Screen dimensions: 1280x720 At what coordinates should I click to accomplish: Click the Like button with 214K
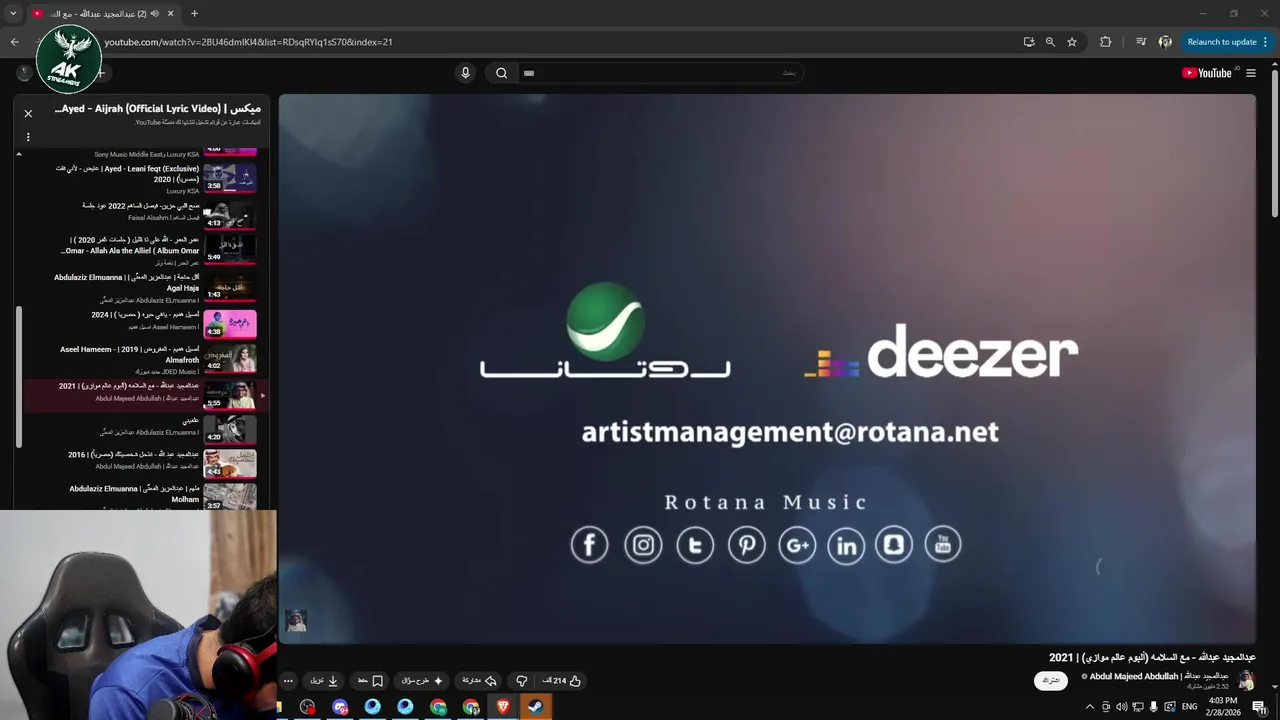[562, 681]
